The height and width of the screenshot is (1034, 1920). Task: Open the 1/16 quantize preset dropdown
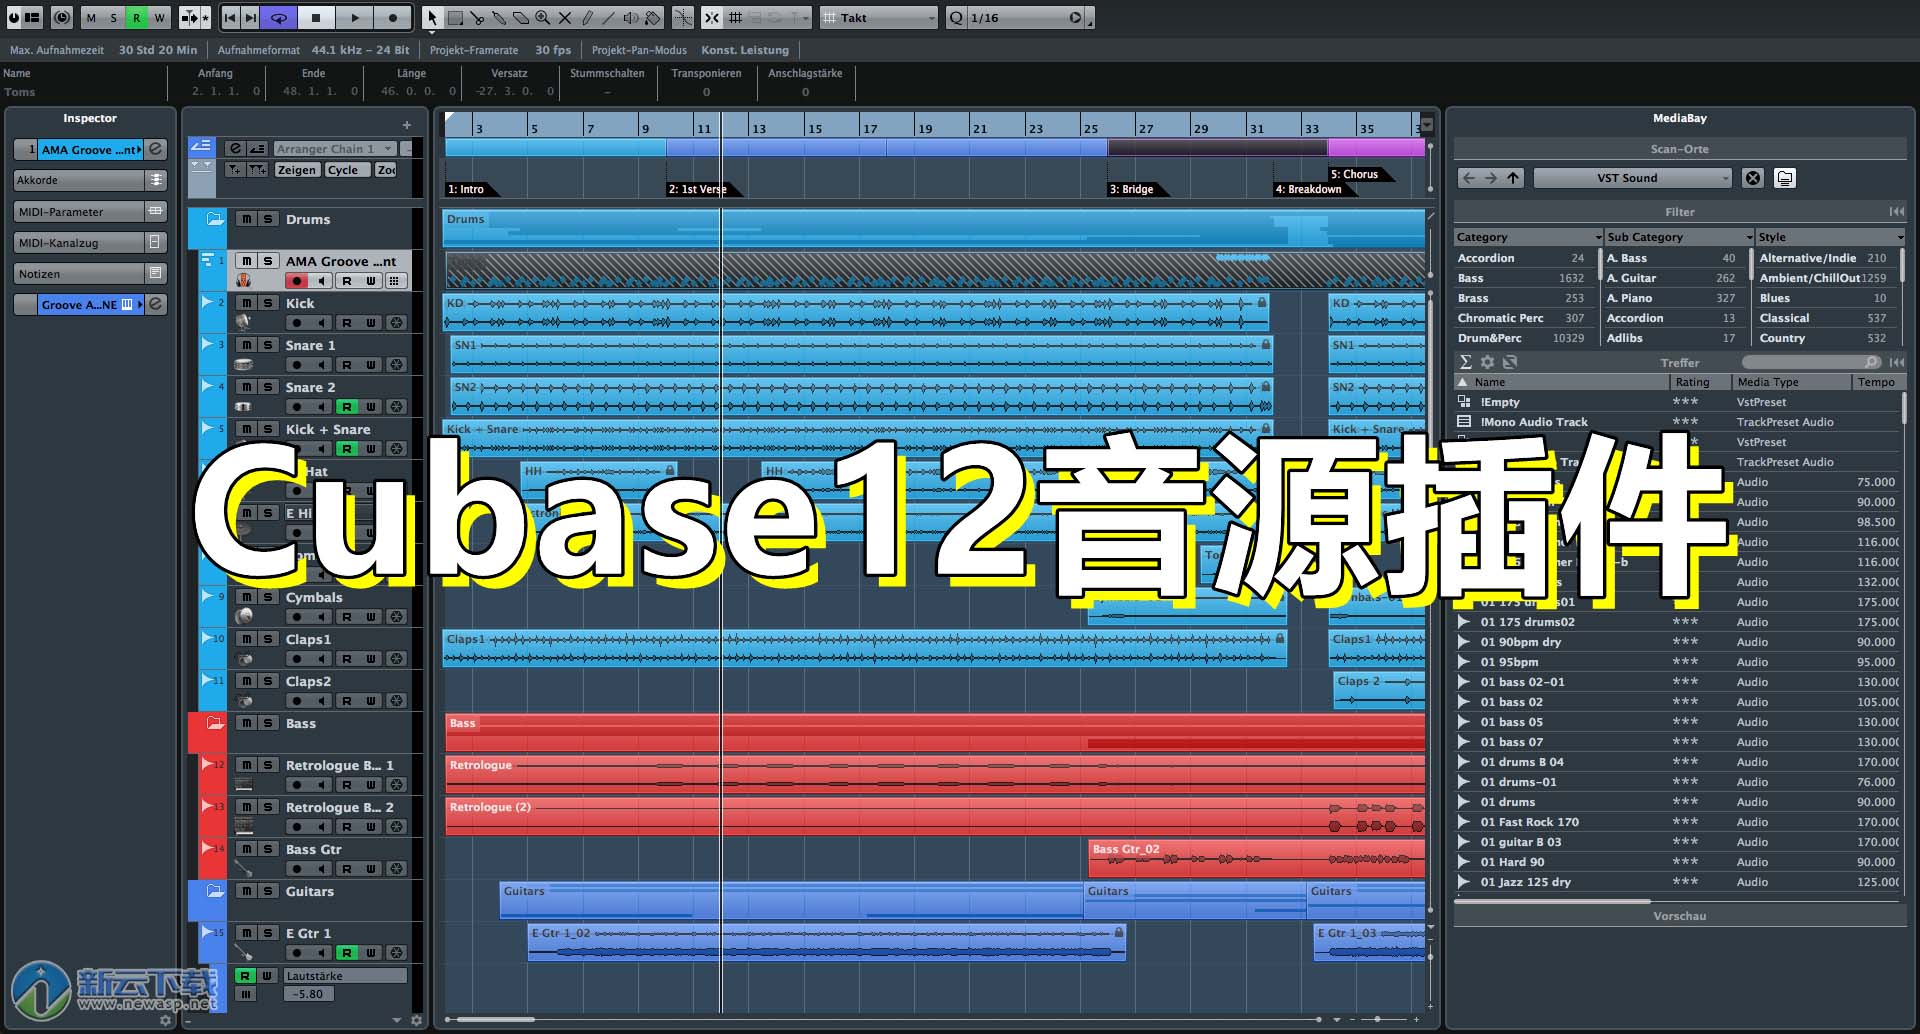pos(1025,18)
